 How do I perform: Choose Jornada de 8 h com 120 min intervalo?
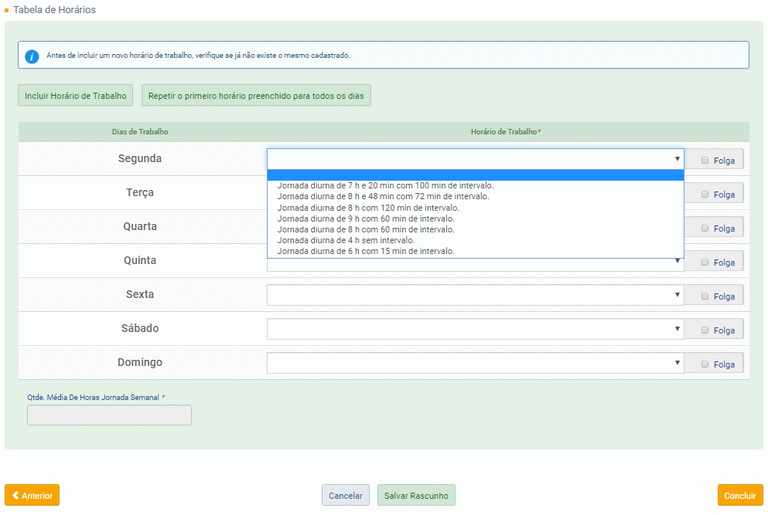point(367,207)
